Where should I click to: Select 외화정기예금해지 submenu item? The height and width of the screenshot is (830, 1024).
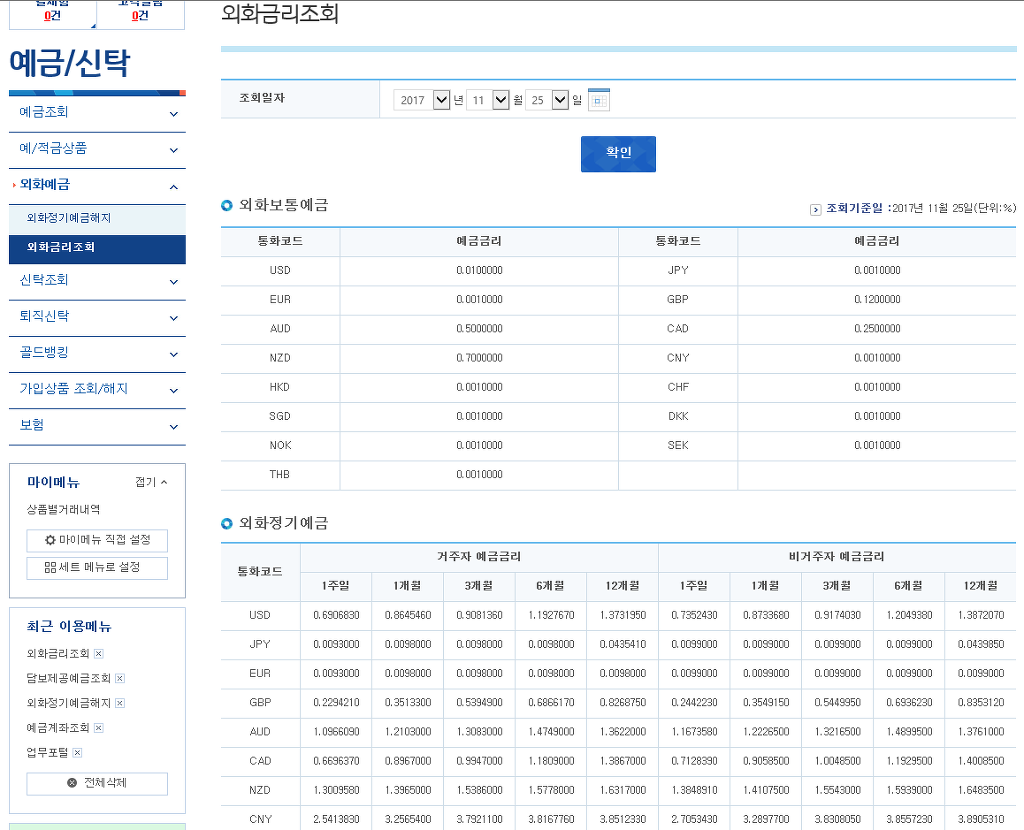click(x=69, y=218)
